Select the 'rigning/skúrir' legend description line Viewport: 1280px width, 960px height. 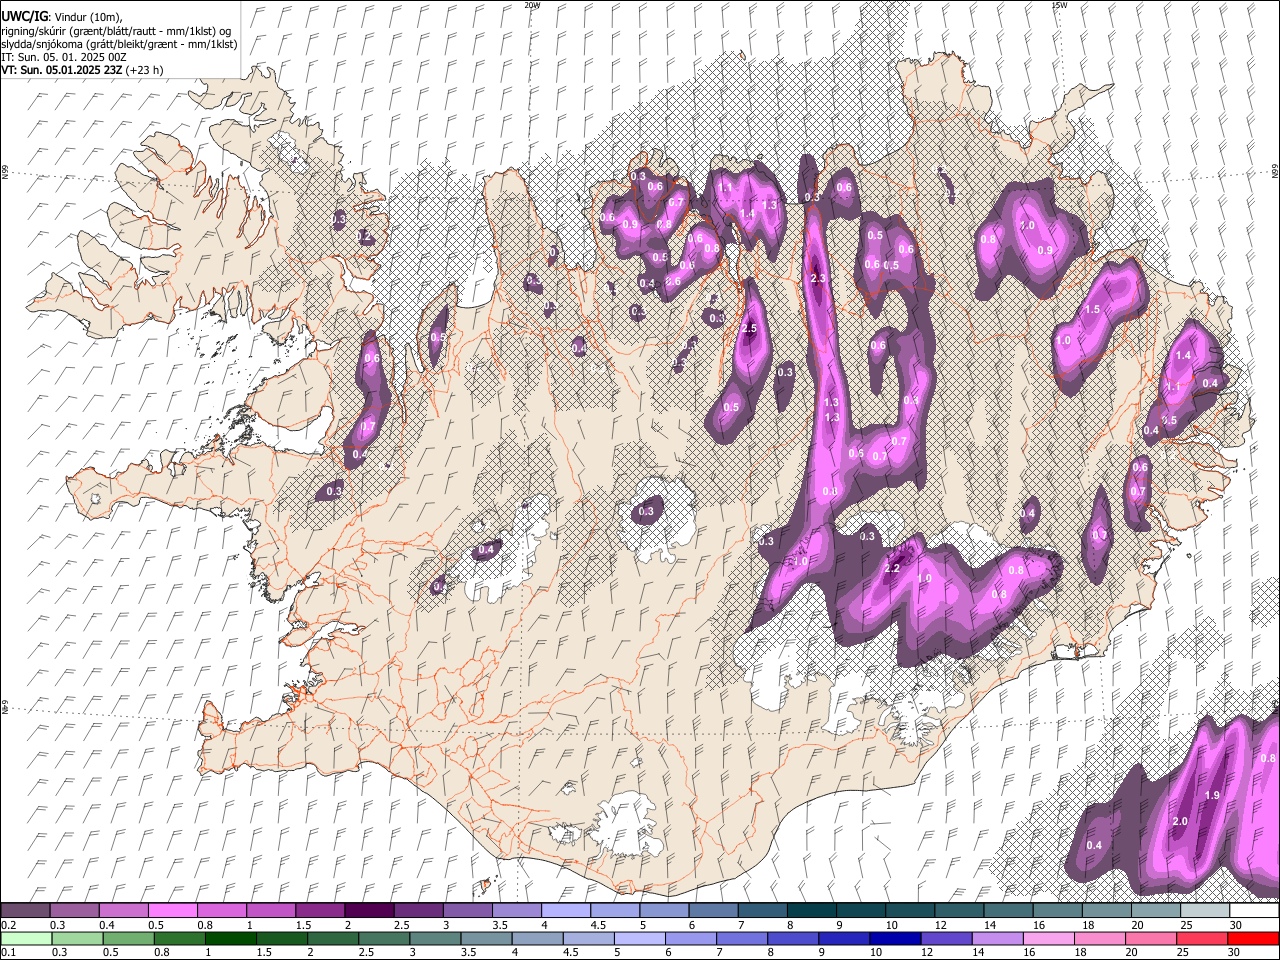[116, 31]
